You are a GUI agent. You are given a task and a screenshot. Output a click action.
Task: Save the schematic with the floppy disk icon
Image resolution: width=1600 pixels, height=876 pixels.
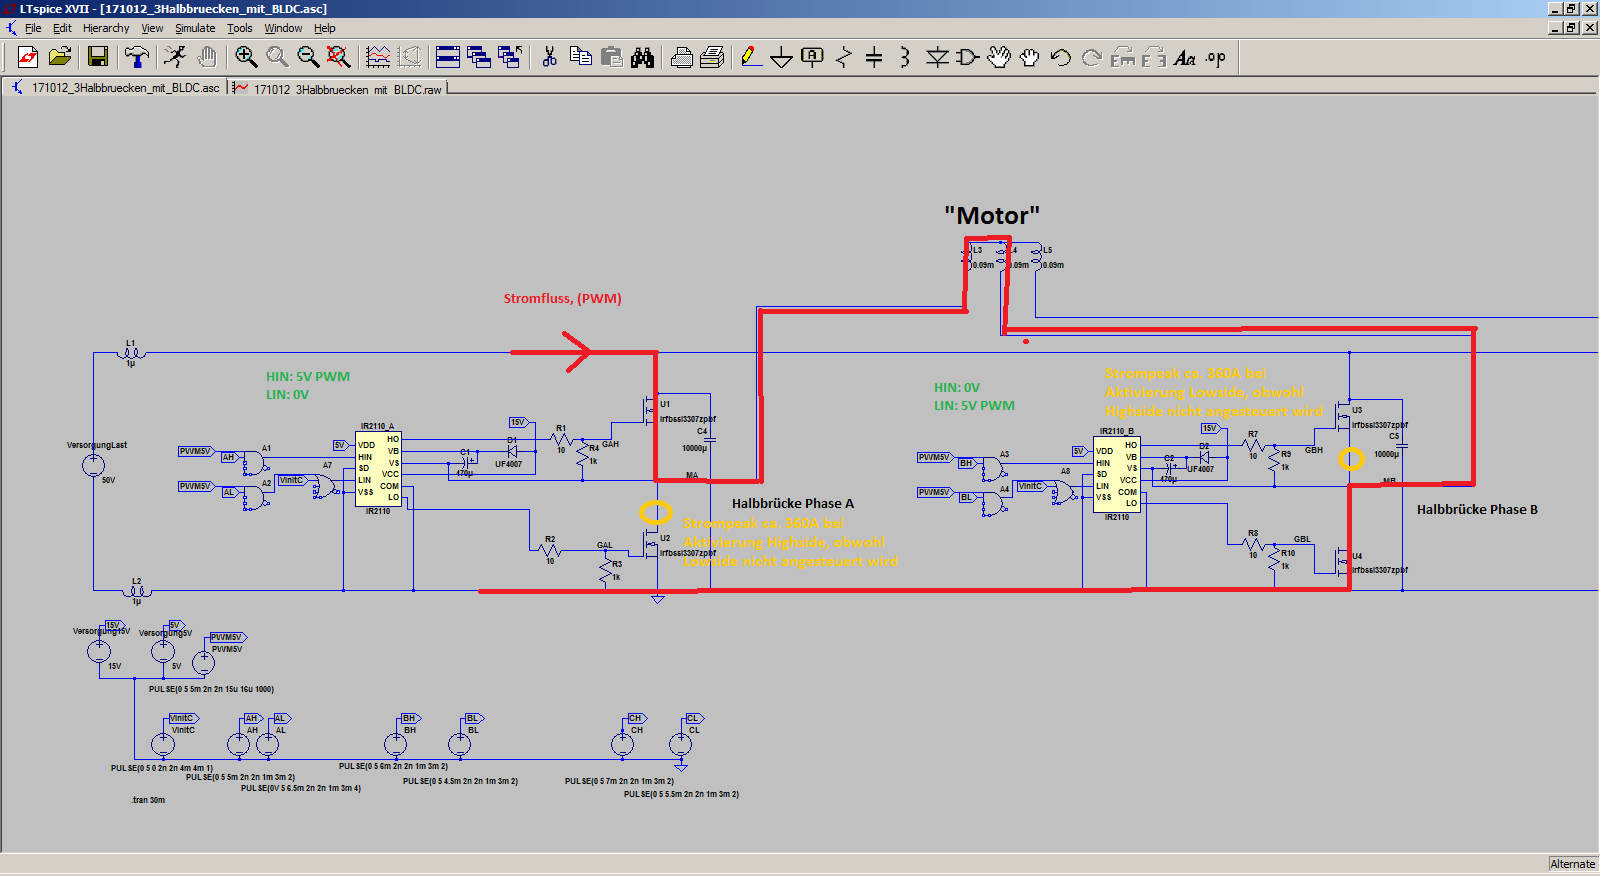(x=98, y=57)
